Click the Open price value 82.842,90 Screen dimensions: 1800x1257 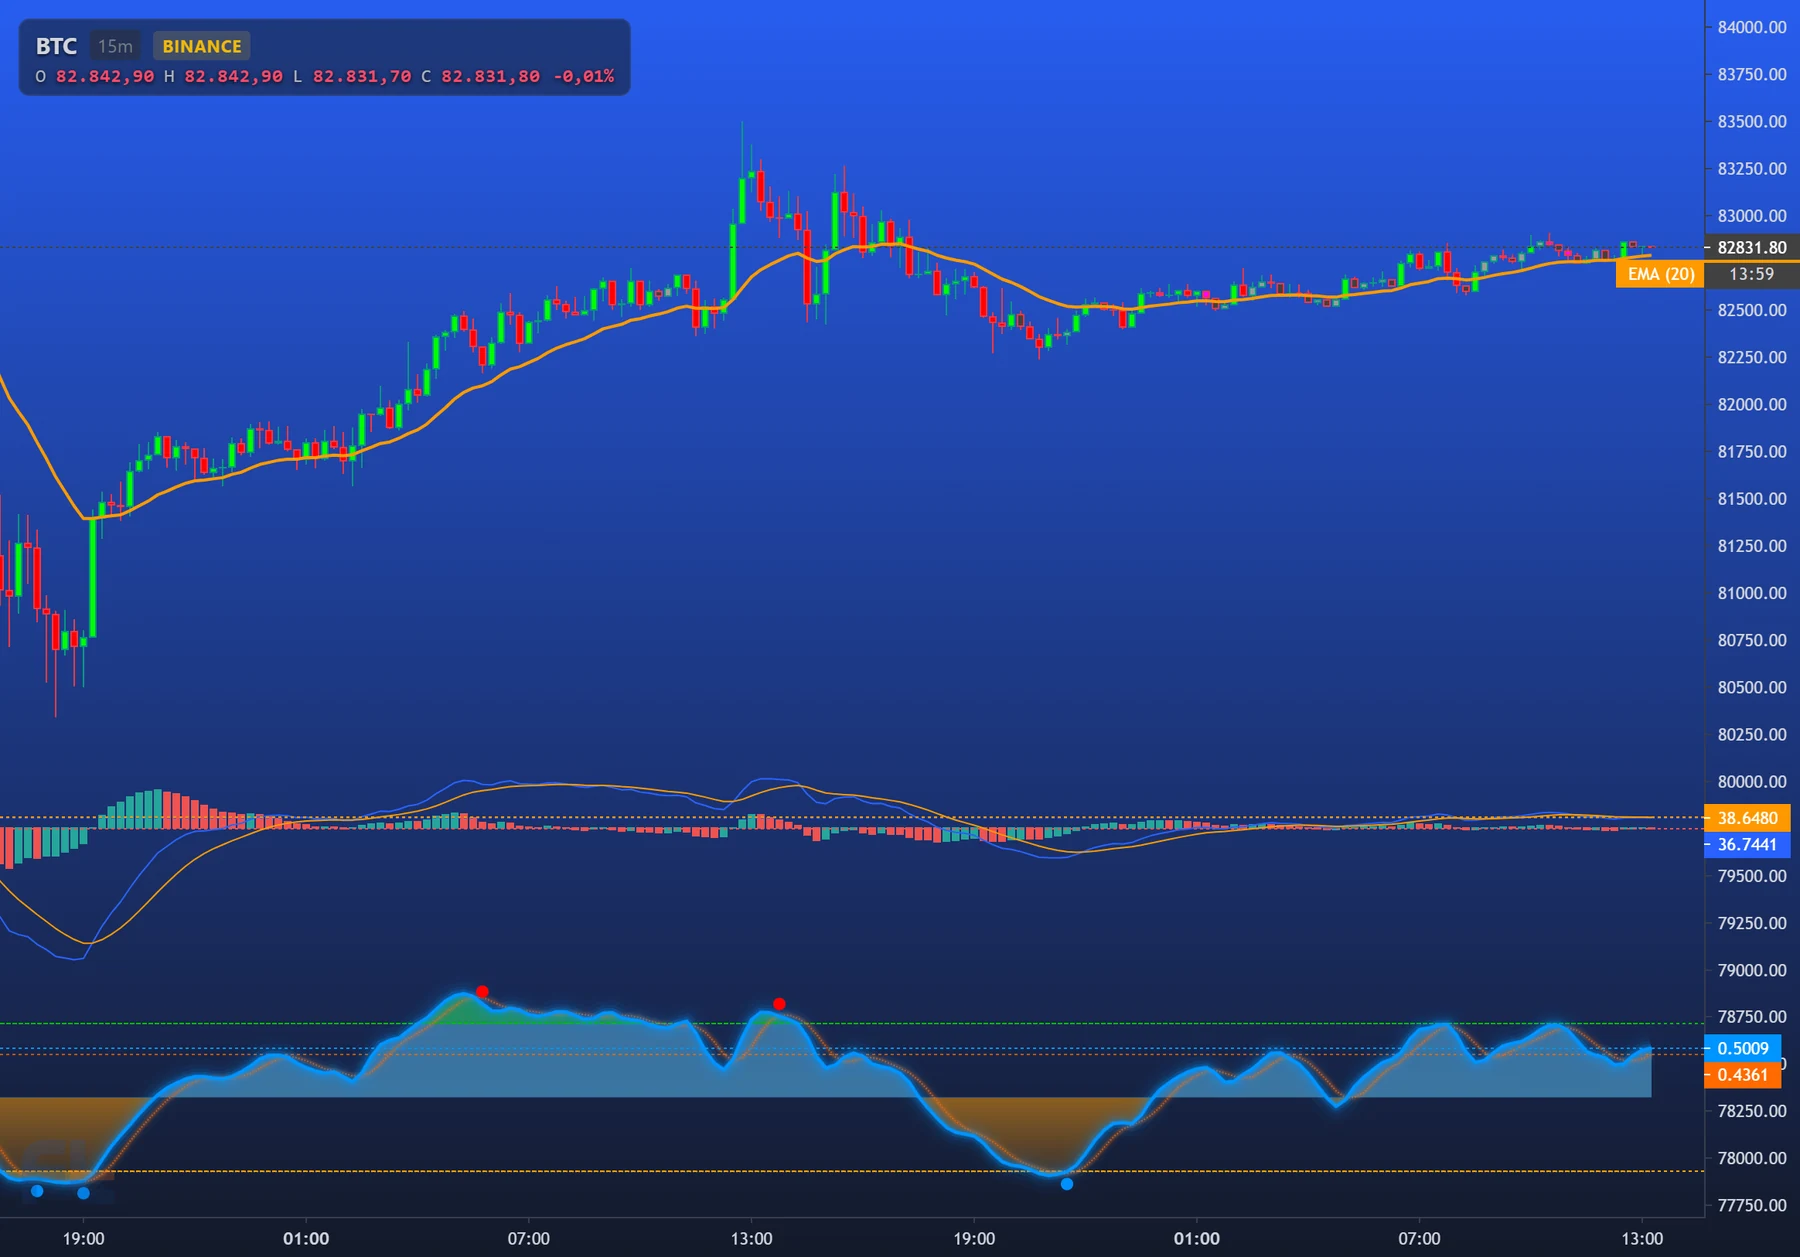click(x=105, y=76)
